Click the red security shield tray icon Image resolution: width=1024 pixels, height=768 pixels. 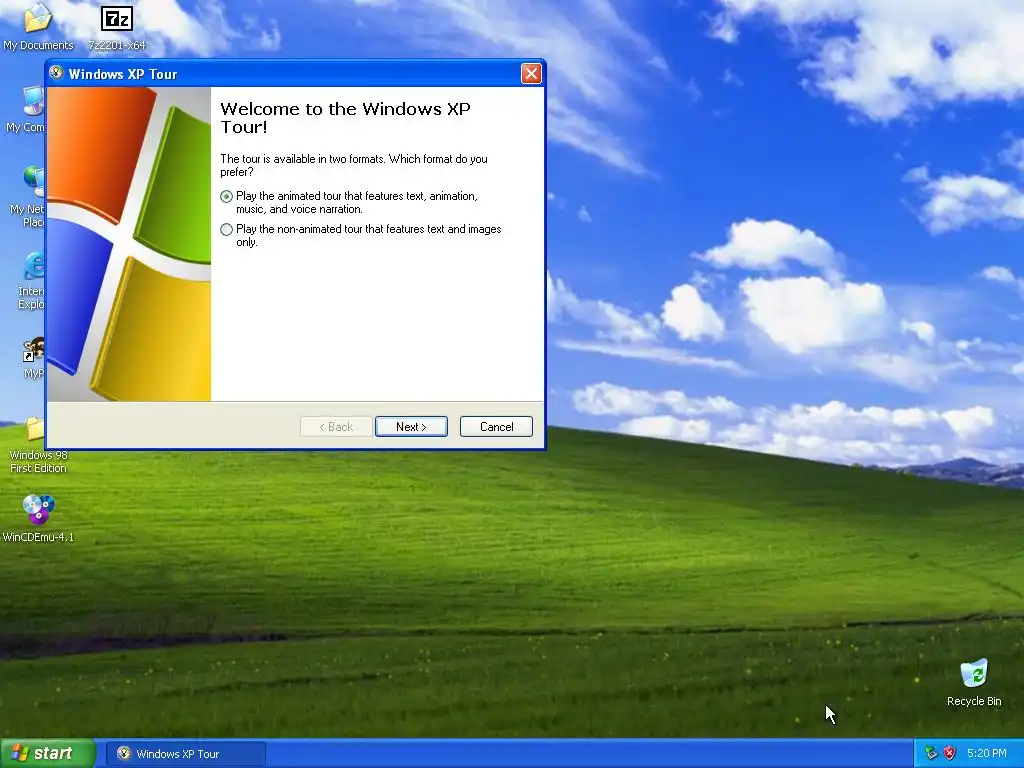pyautogui.click(x=950, y=753)
